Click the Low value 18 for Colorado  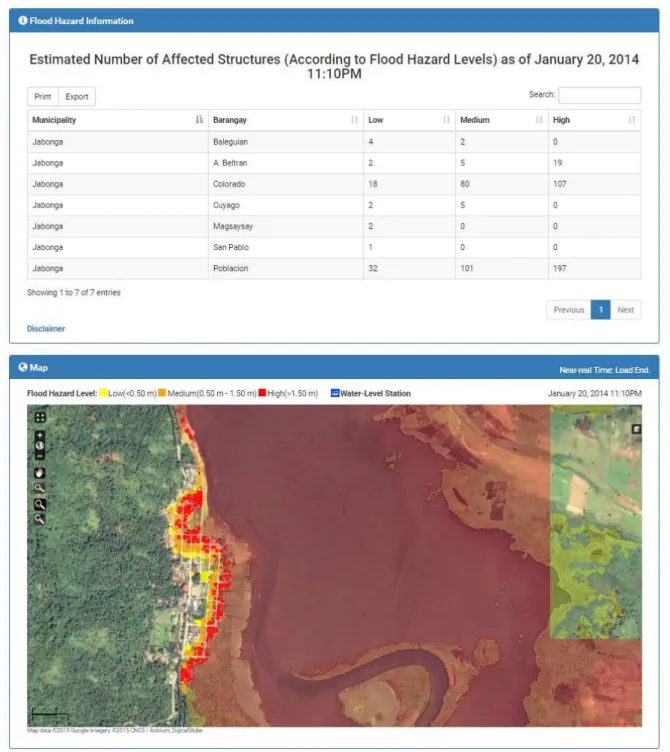click(373, 184)
